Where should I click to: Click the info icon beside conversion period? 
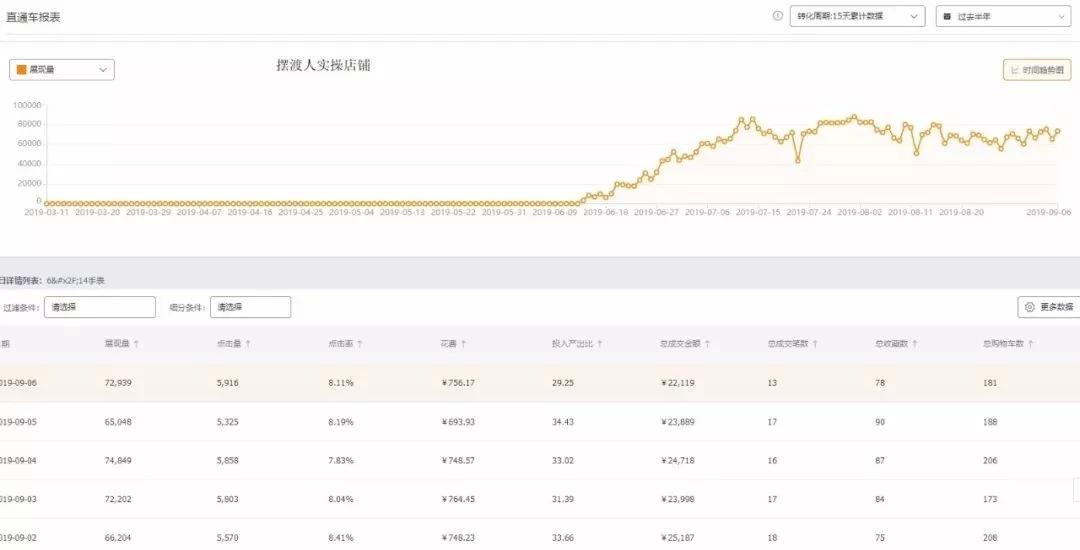point(778,16)
